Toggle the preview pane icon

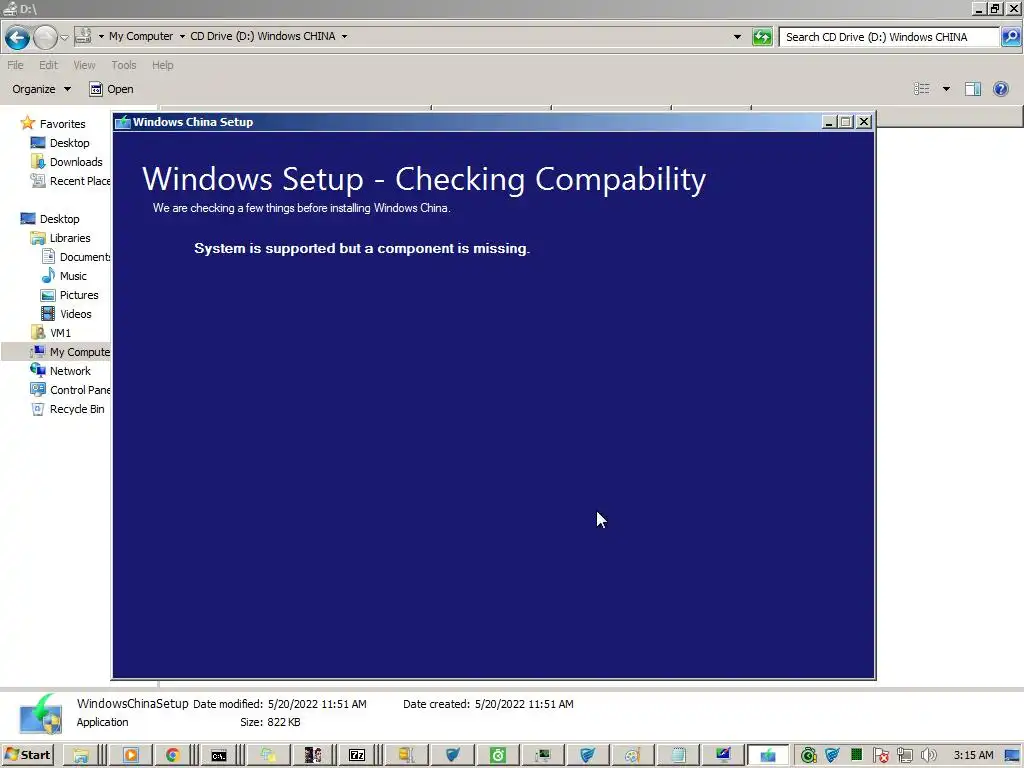click(973, 89)
